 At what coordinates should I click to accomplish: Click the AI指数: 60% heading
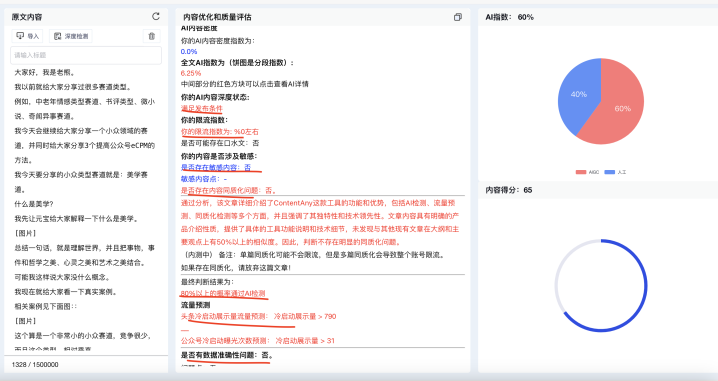(x=510, y=17)
